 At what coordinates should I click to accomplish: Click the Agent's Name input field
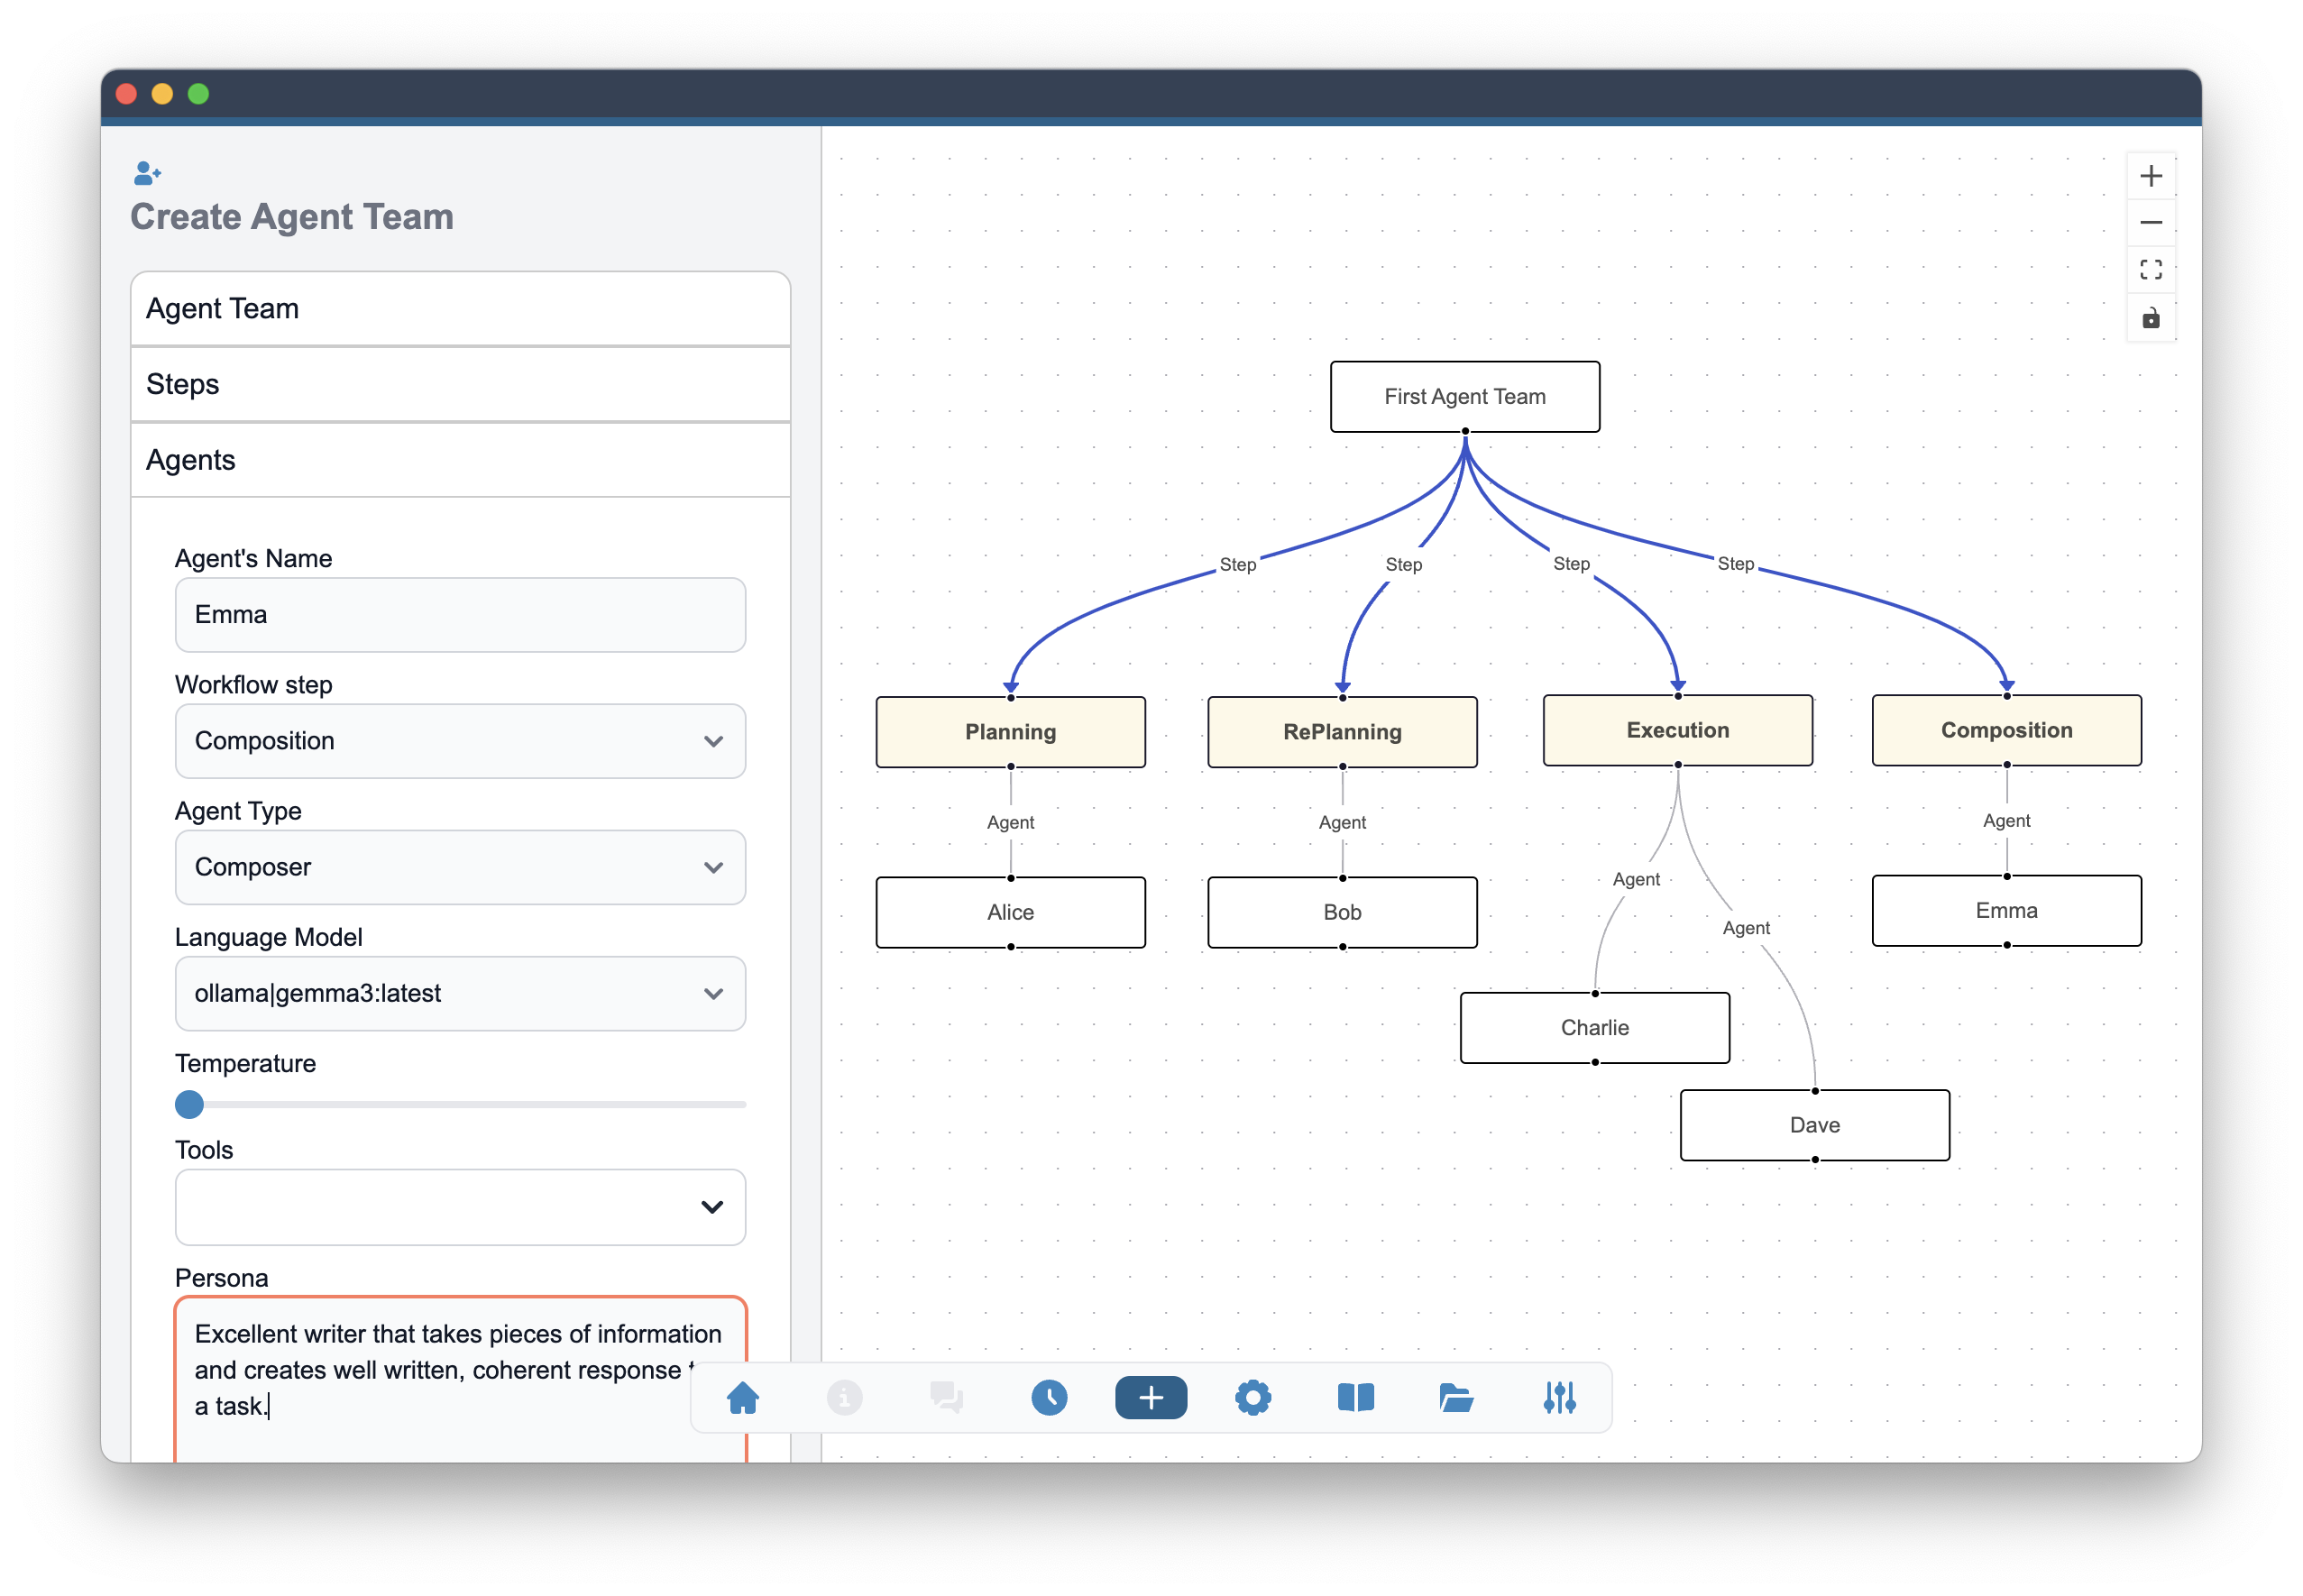[460, 614]
